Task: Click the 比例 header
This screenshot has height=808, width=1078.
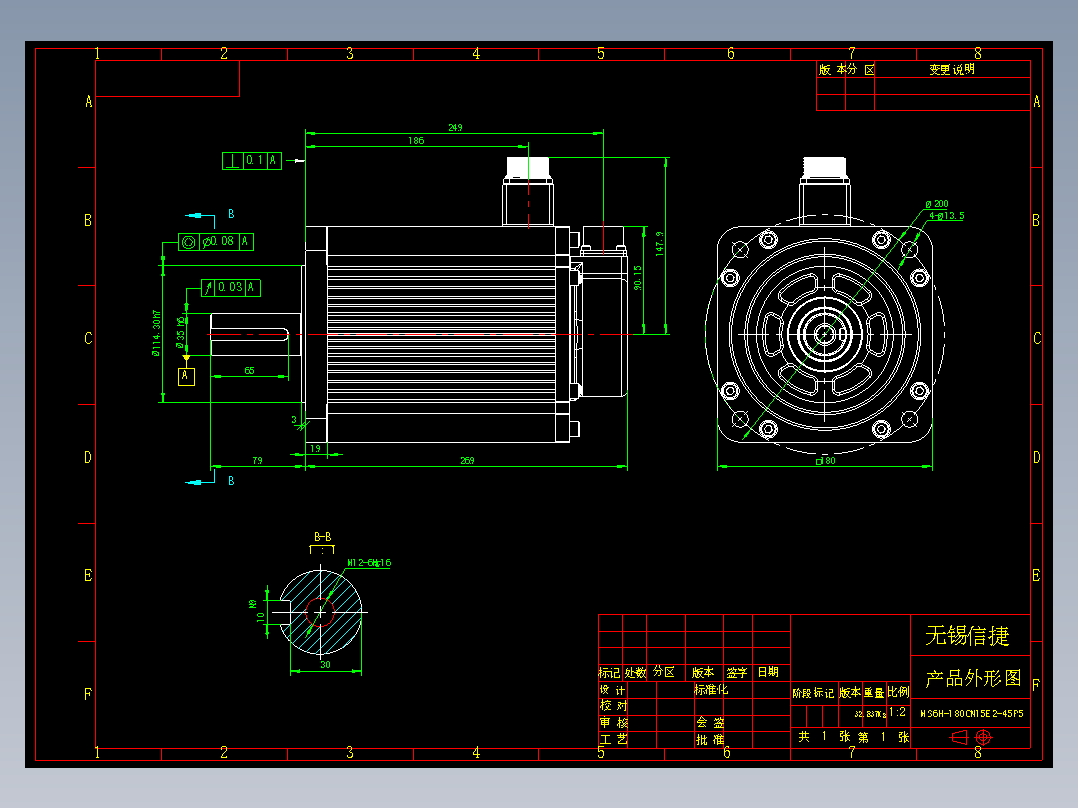Action: (898, 692)
